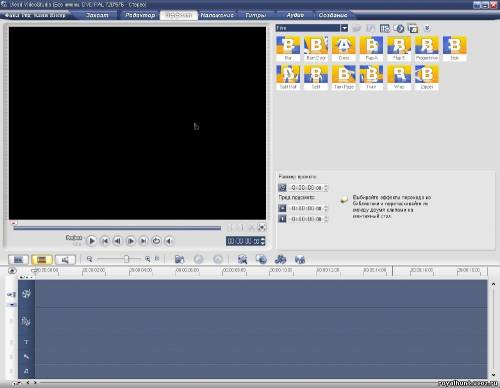500x388 pixels.
Task: Click the timeline zoom slider handle
Action: [126, 259]
